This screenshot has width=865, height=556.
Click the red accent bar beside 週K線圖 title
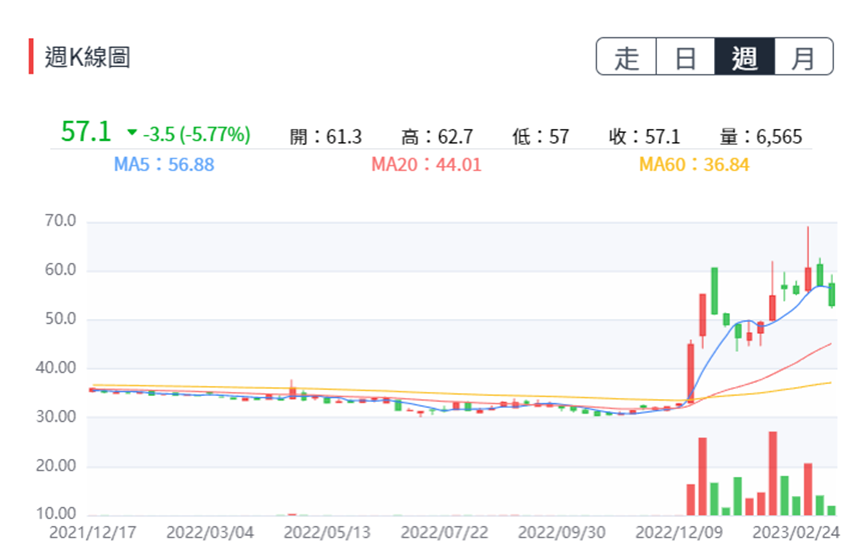31,56
